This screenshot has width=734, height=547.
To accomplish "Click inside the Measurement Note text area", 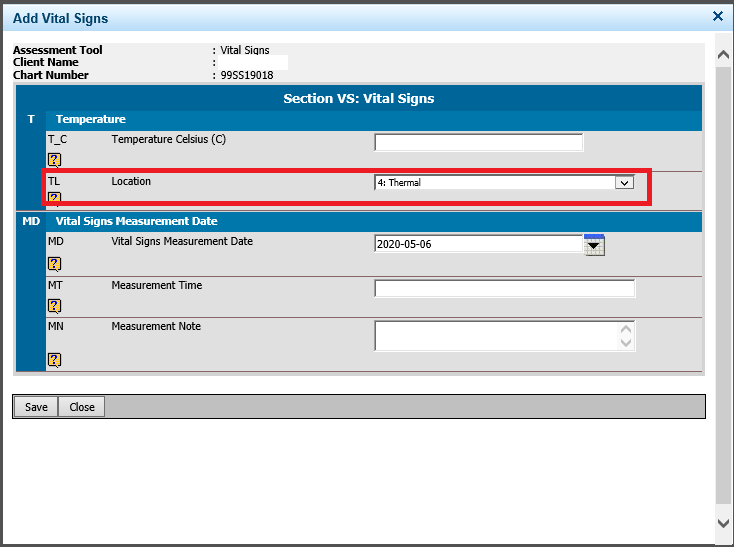I will 495,336.
